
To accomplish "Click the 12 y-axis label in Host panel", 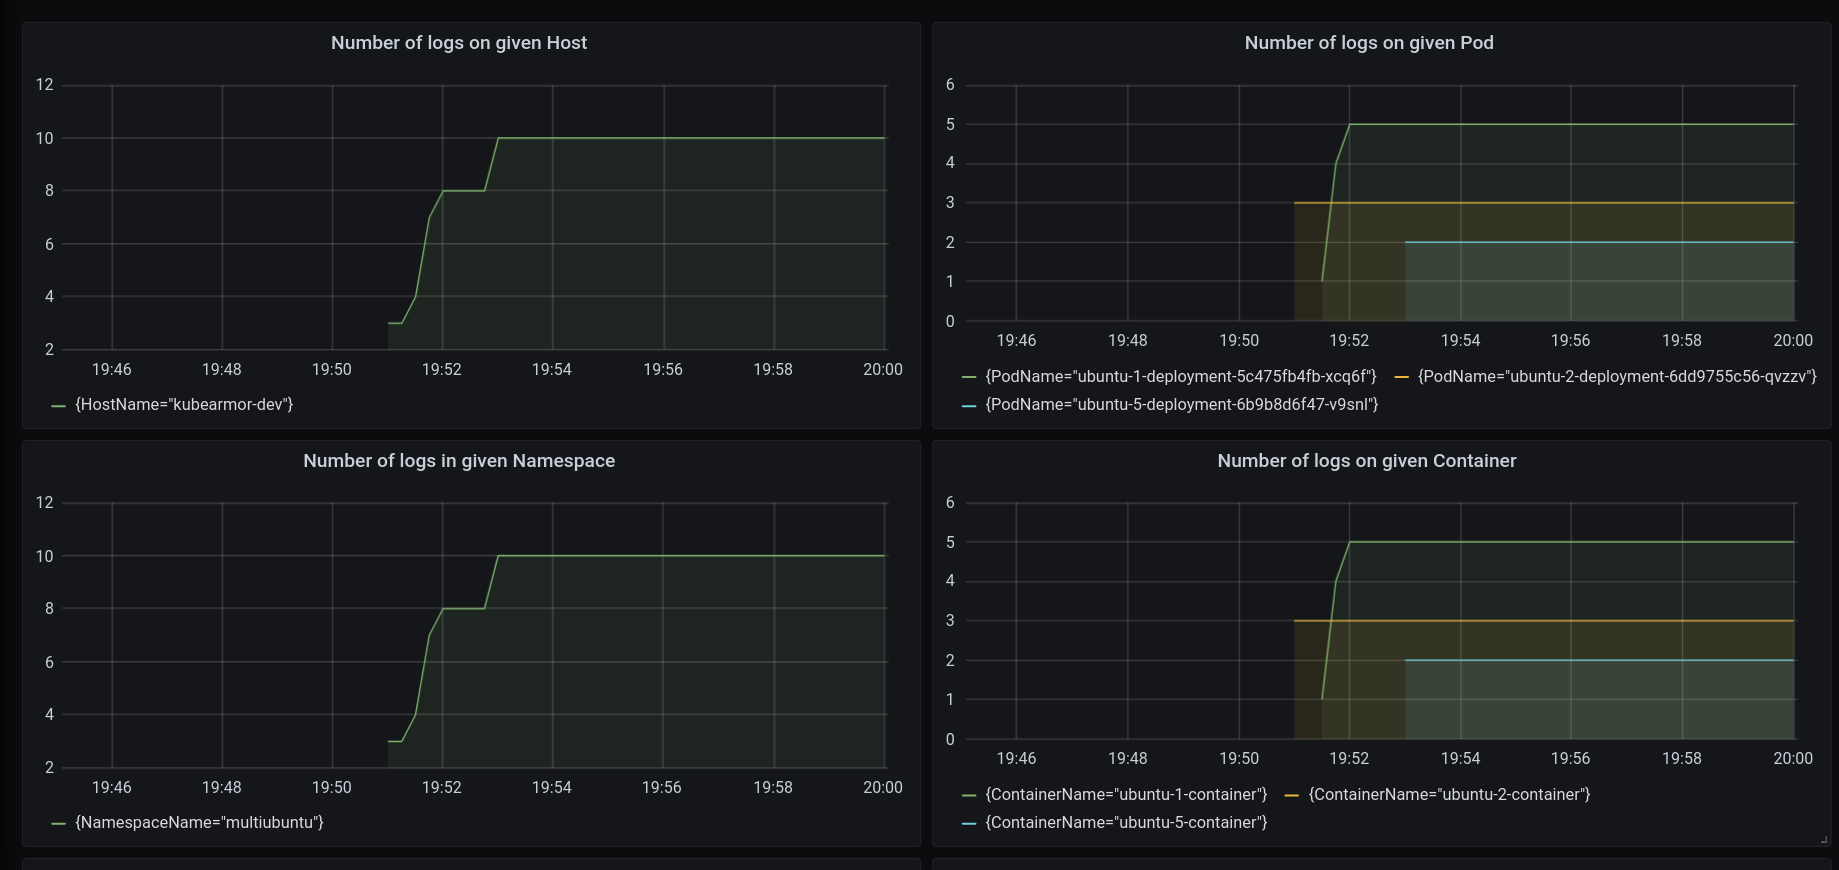I will (x=45, y=85).
